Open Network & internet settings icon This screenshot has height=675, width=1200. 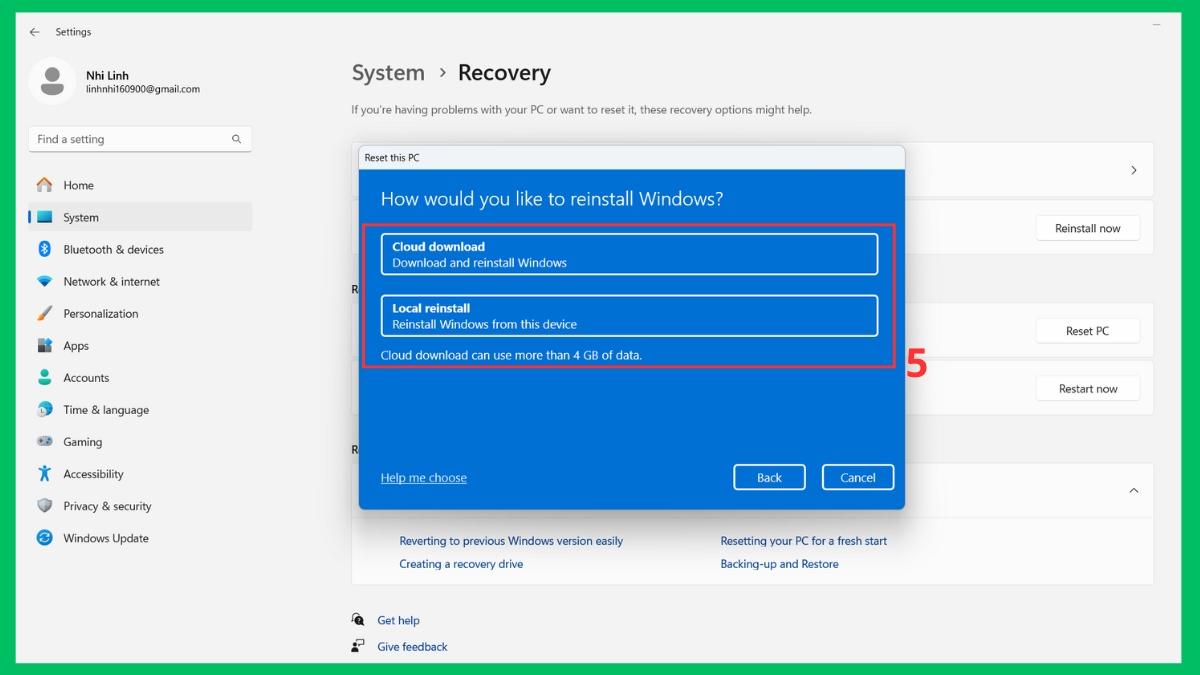[x=45, y=281]
